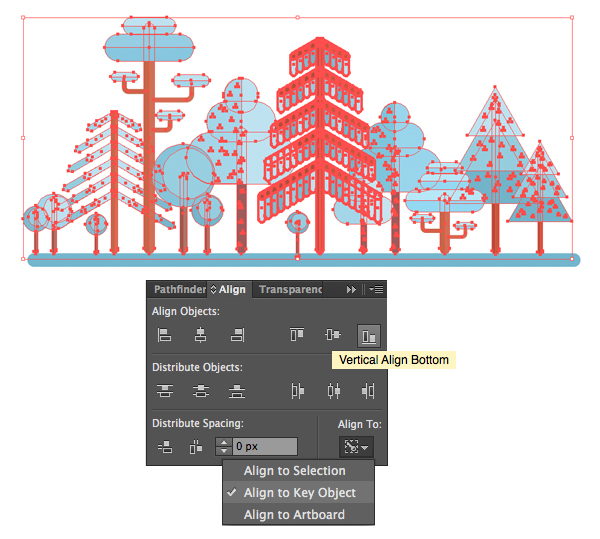The height and width of the screenshot is (539, 600).
Task: Click Vertical Align Top icon
Action: [297, 334]
